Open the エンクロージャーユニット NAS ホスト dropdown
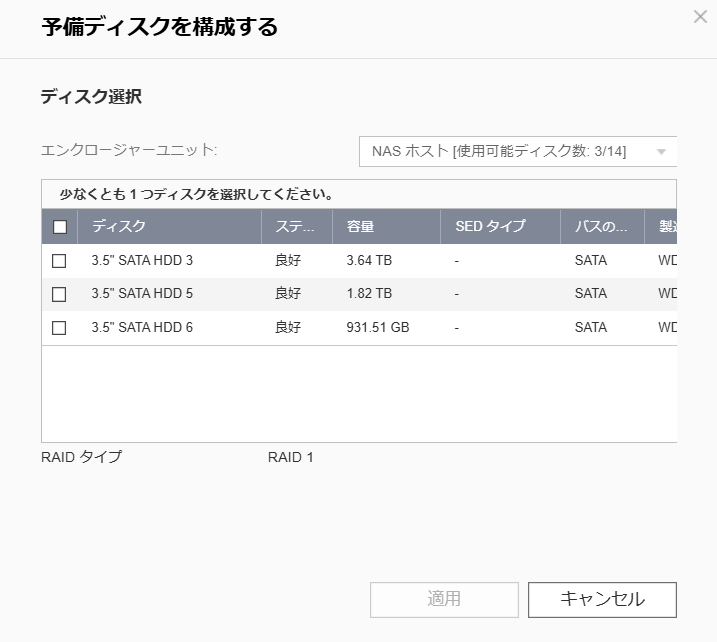Viewport: 717px width, 642px height. pos(518,151)
